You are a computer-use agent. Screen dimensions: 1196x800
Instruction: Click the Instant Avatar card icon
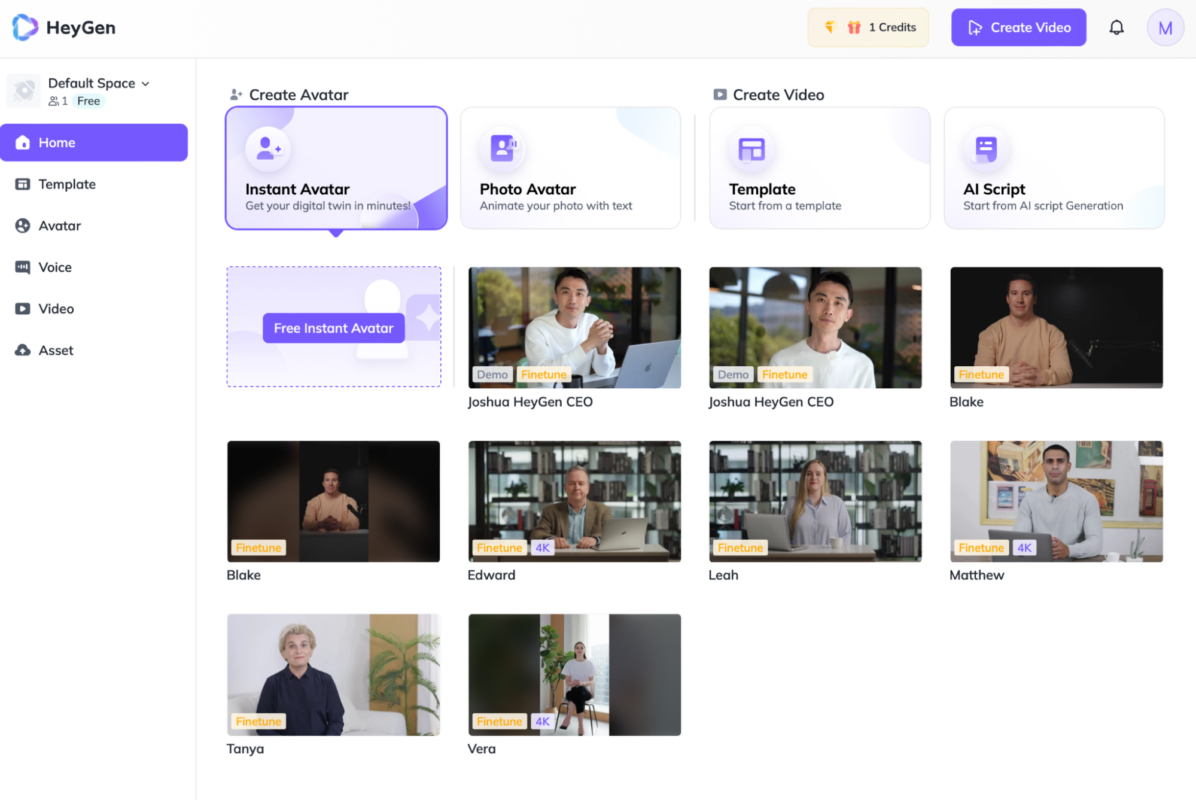click(268, 149)
